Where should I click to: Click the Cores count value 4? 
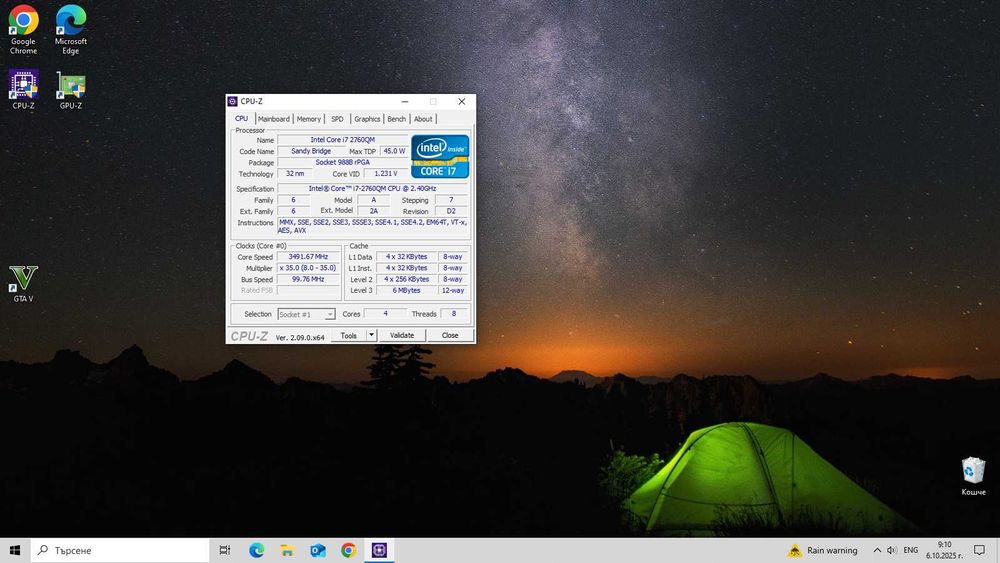[385, 314]
